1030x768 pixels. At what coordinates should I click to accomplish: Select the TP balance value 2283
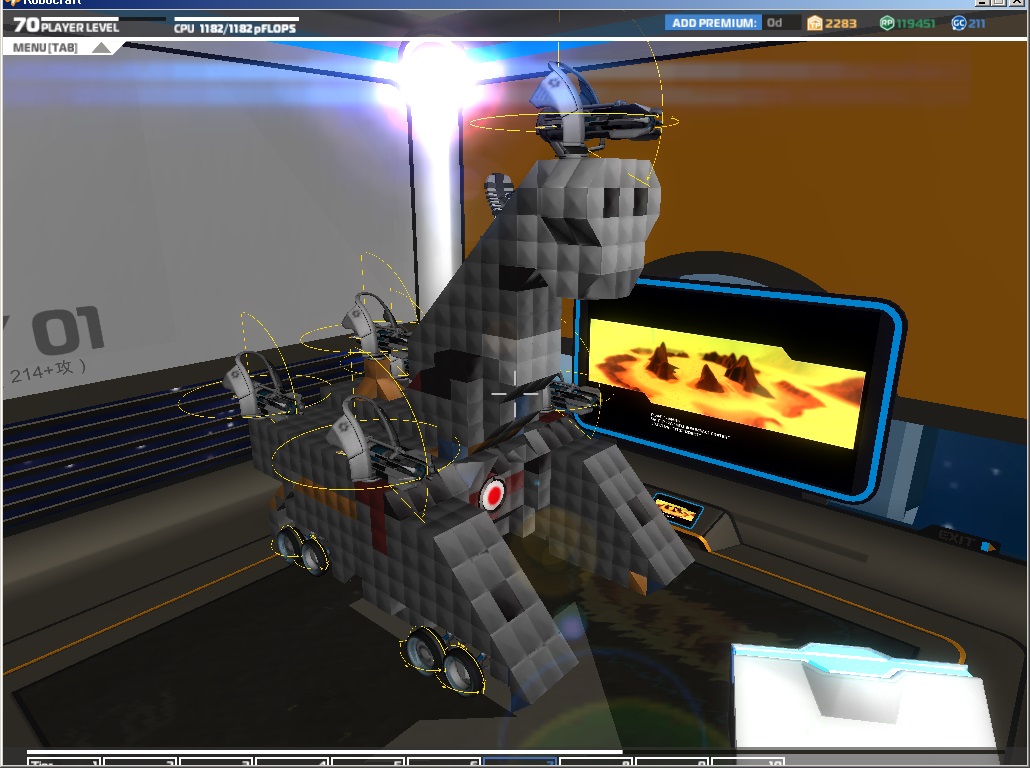pos(841,24)
